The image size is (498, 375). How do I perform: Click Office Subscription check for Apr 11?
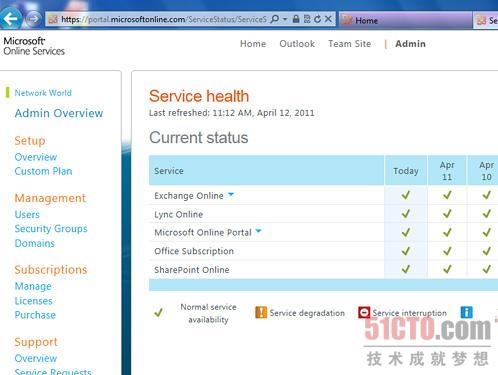pos(447,251)
